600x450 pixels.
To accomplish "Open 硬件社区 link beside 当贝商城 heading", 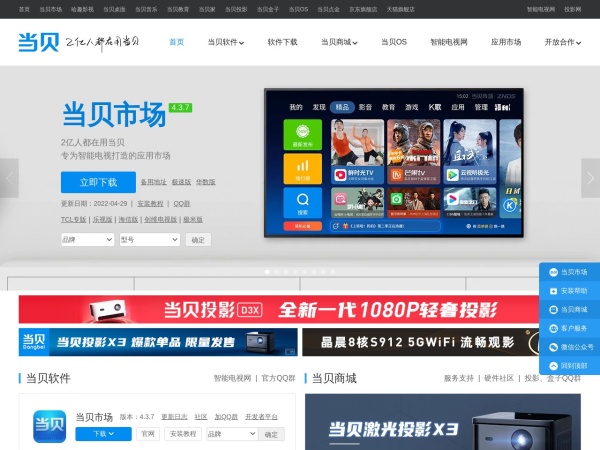I will point(499,378).
